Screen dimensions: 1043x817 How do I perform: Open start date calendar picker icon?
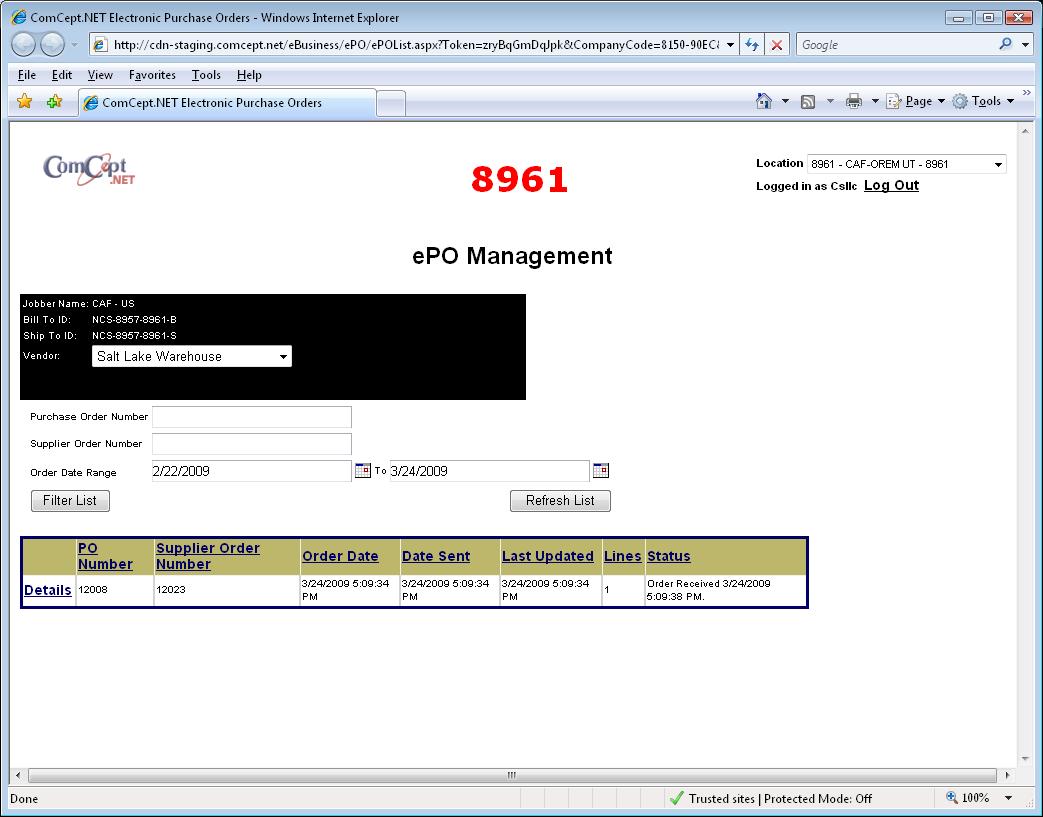(362, 471)
